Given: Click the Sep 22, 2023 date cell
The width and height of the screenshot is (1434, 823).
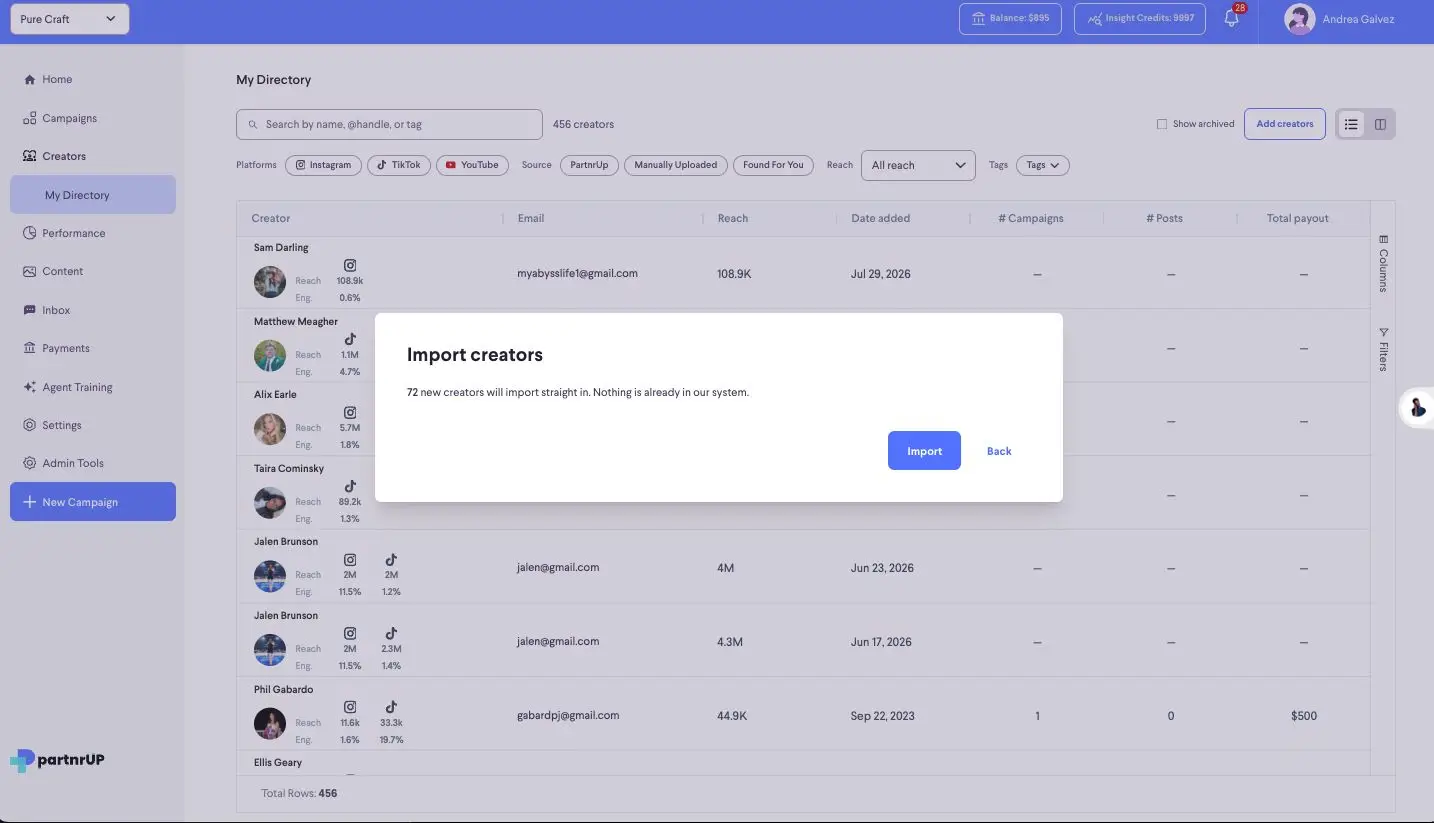Looking at the screenshot, I should pyautogui.click(x=883, y=716).
